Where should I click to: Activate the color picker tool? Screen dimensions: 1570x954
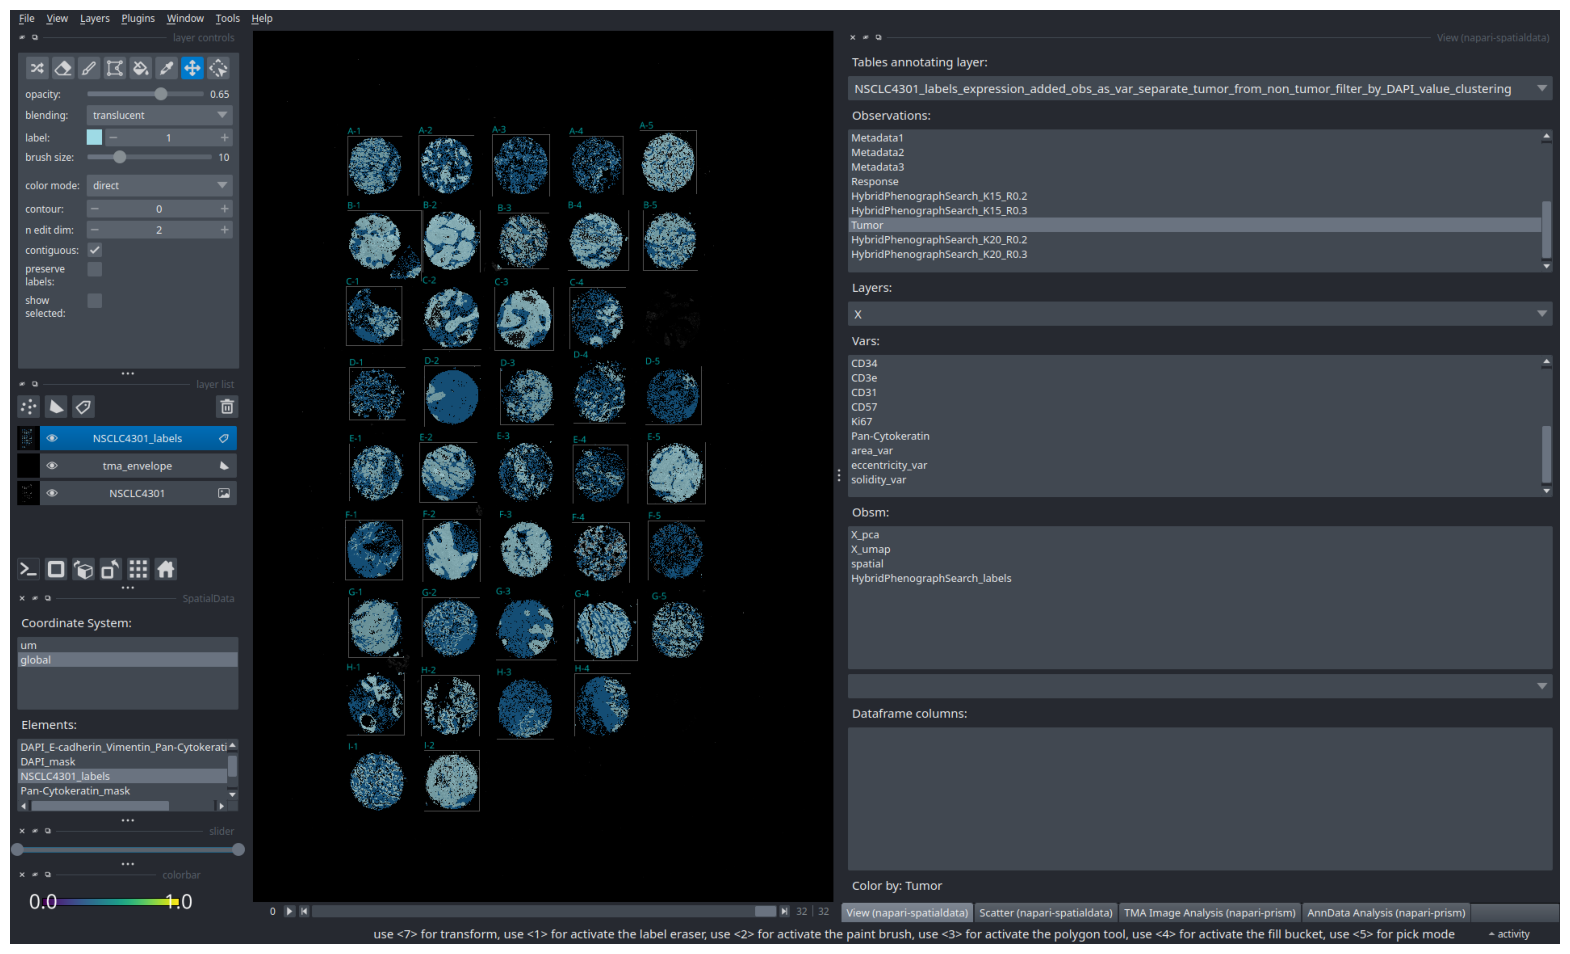167,68
